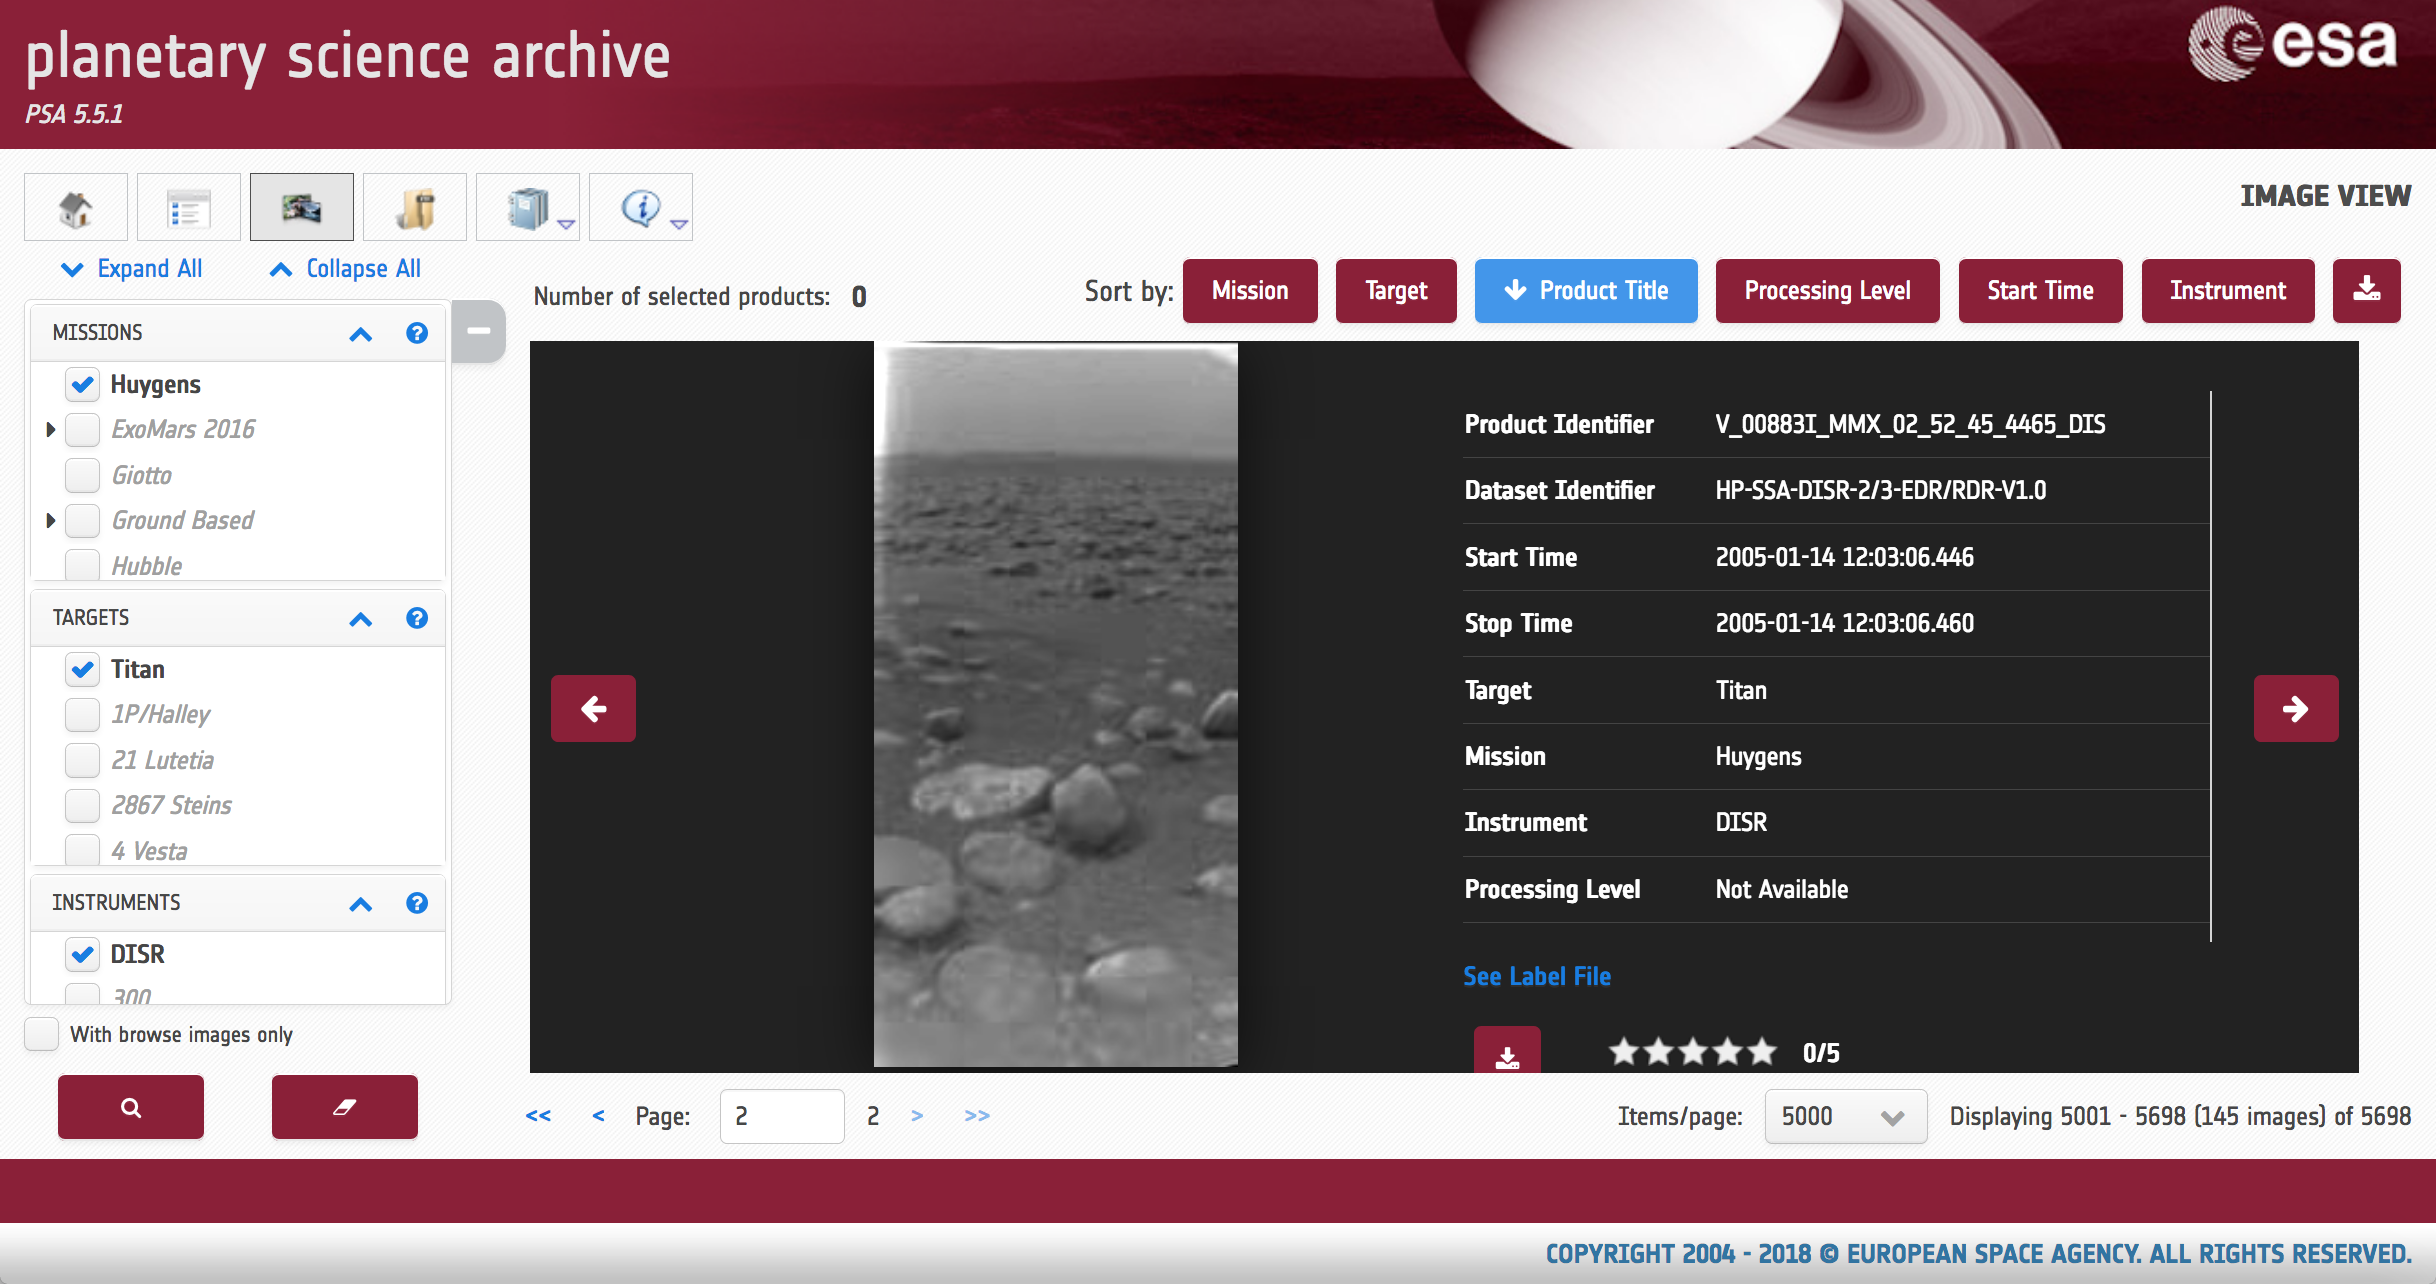Rate the product using the stars
2436x1284 pixels.
pyautogui.click(x=1692, y=1052)
